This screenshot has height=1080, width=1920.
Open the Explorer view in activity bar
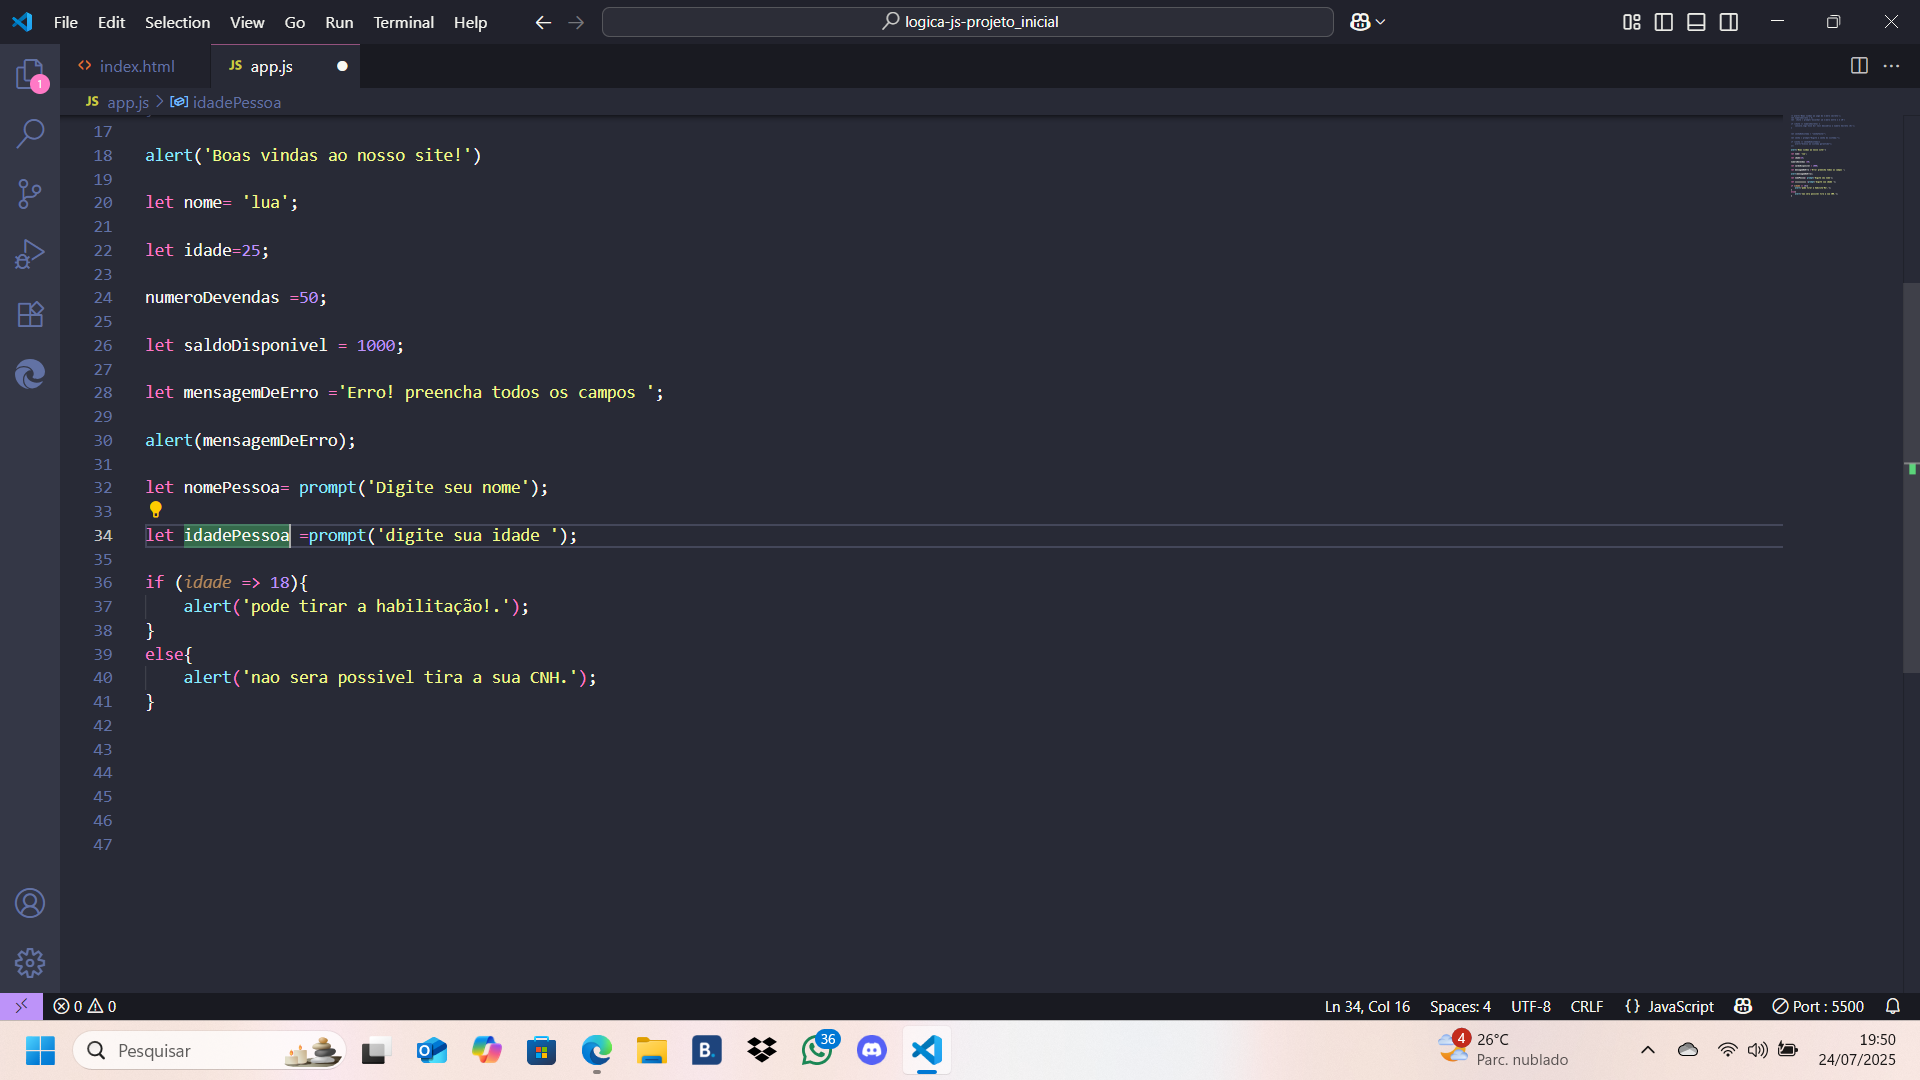pos(30,74)
